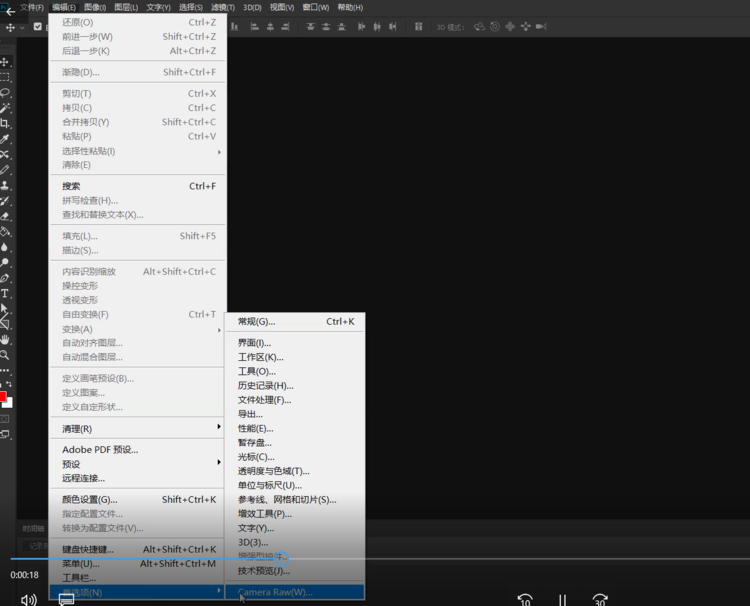The width and height of the screenshot is (750, 606).
Task: Open 颜色设置(G)... from Edit menu
Action: coord(90,499)
